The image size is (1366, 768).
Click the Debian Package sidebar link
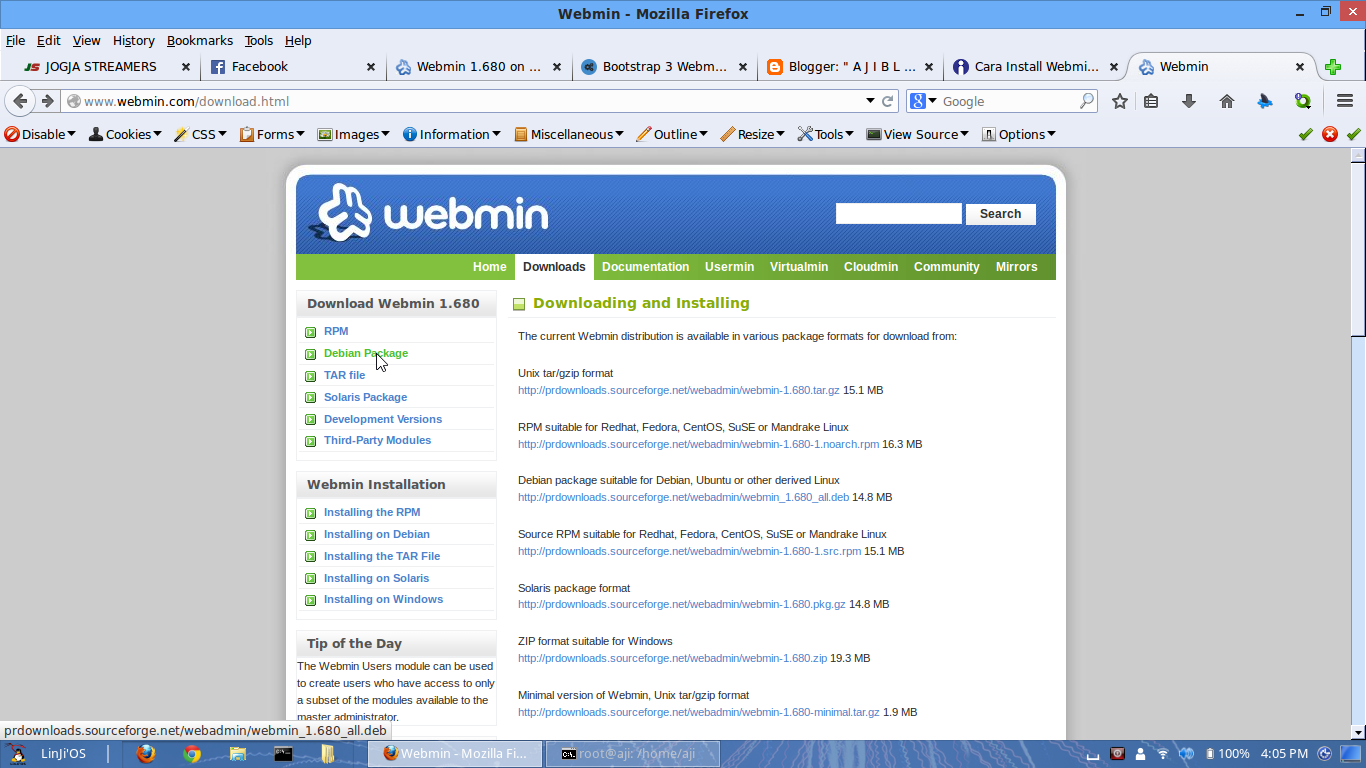coord(366,353)
